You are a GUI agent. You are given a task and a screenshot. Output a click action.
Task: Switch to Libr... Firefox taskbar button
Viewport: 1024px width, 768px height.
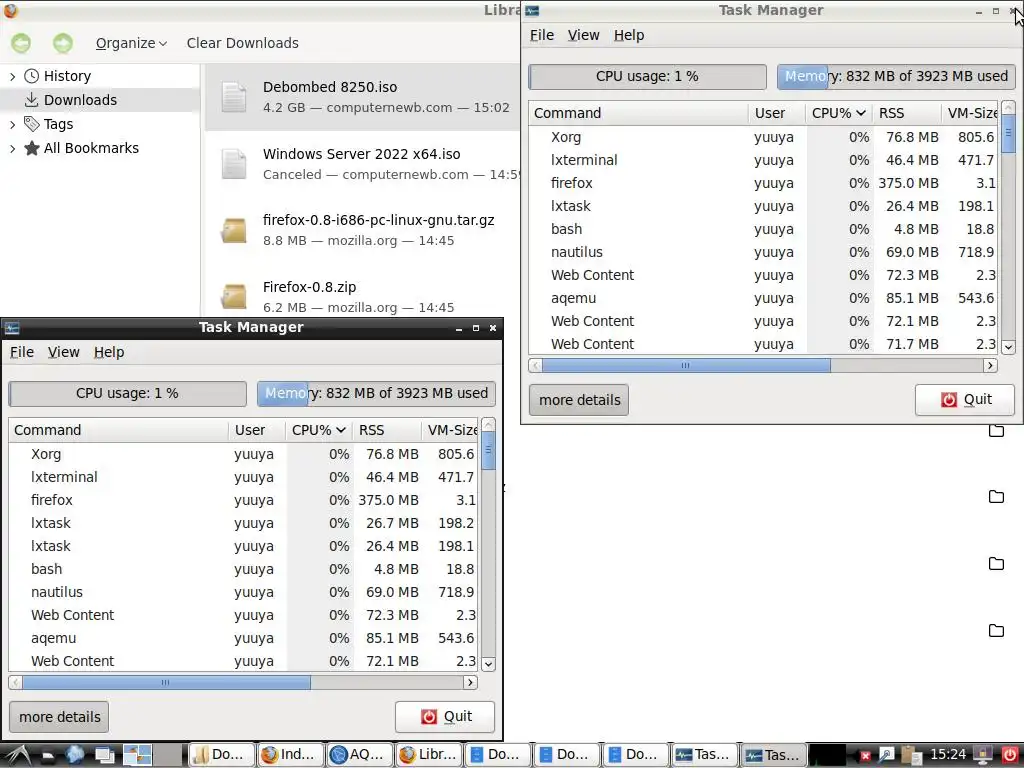click(428, 755)
